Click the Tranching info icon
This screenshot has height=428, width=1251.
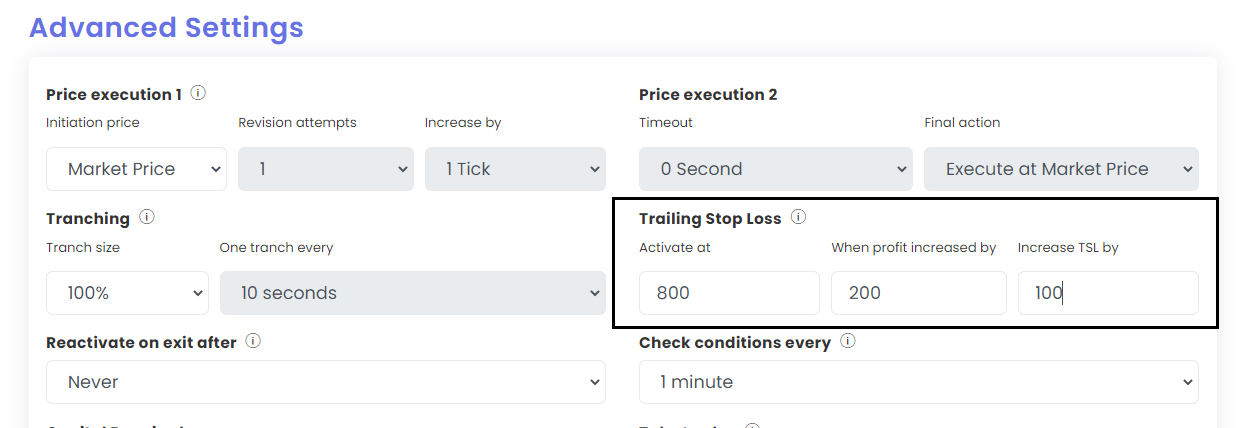[x=147, y=217]
